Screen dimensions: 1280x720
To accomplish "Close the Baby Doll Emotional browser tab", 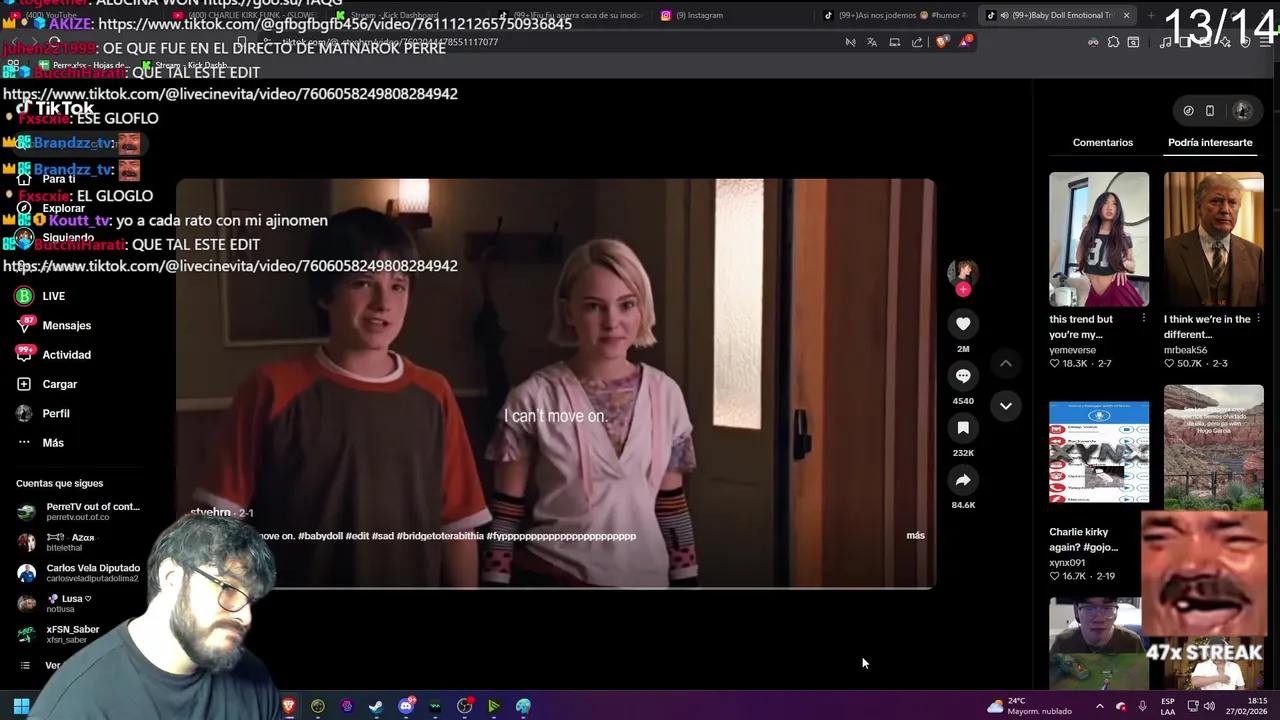I will click(1126, 15).
